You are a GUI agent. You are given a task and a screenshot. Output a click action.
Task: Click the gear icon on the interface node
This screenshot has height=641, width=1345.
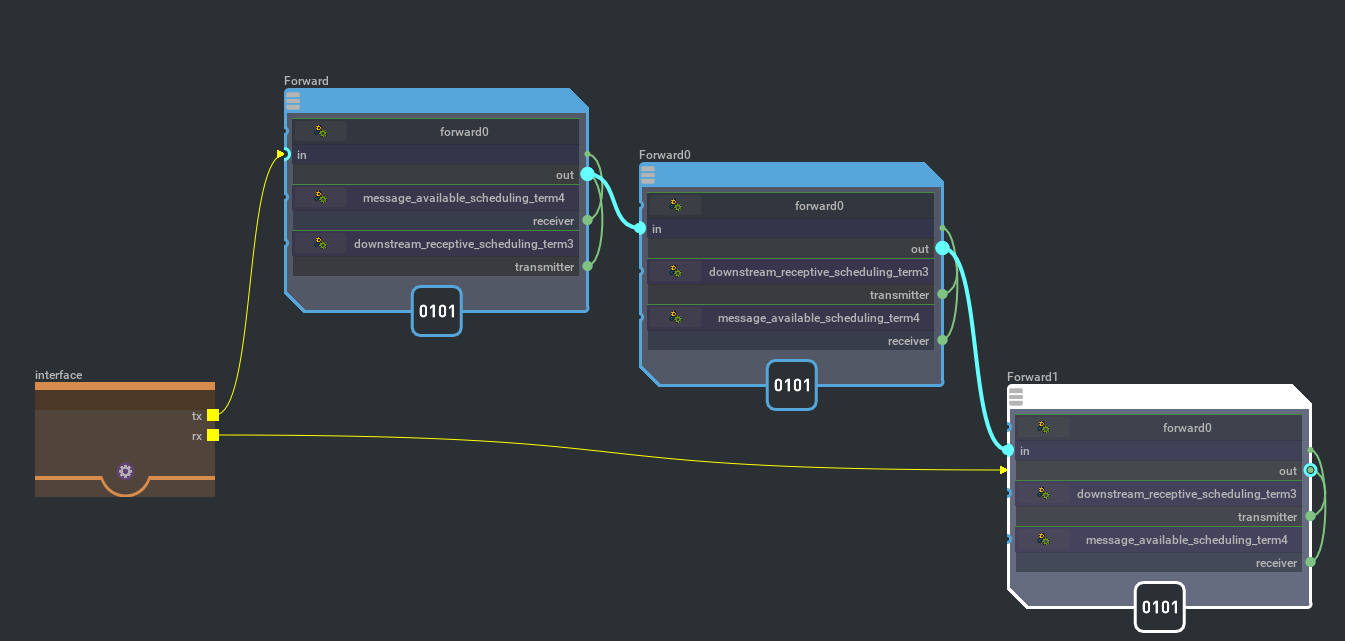125,471
